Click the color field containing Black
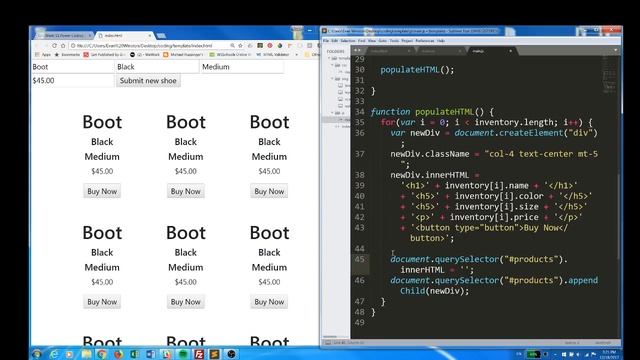The image size is (640, 360). [158, 67]
